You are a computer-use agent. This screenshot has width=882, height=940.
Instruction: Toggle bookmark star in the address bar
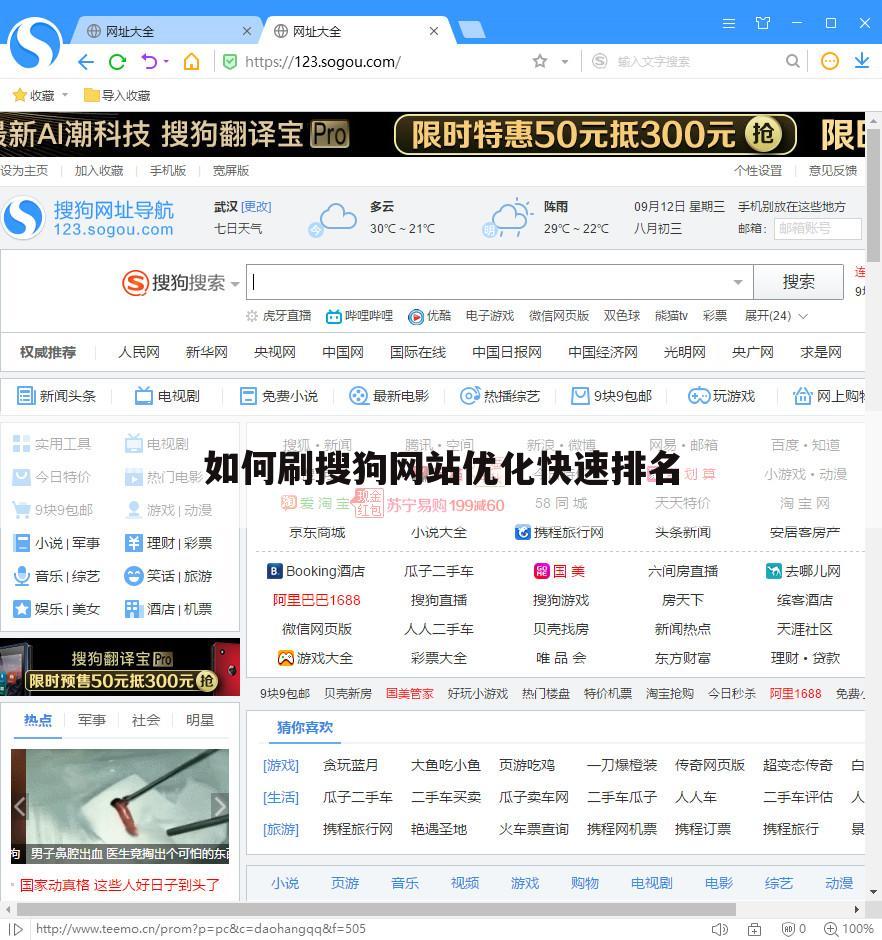coord(539,61)
